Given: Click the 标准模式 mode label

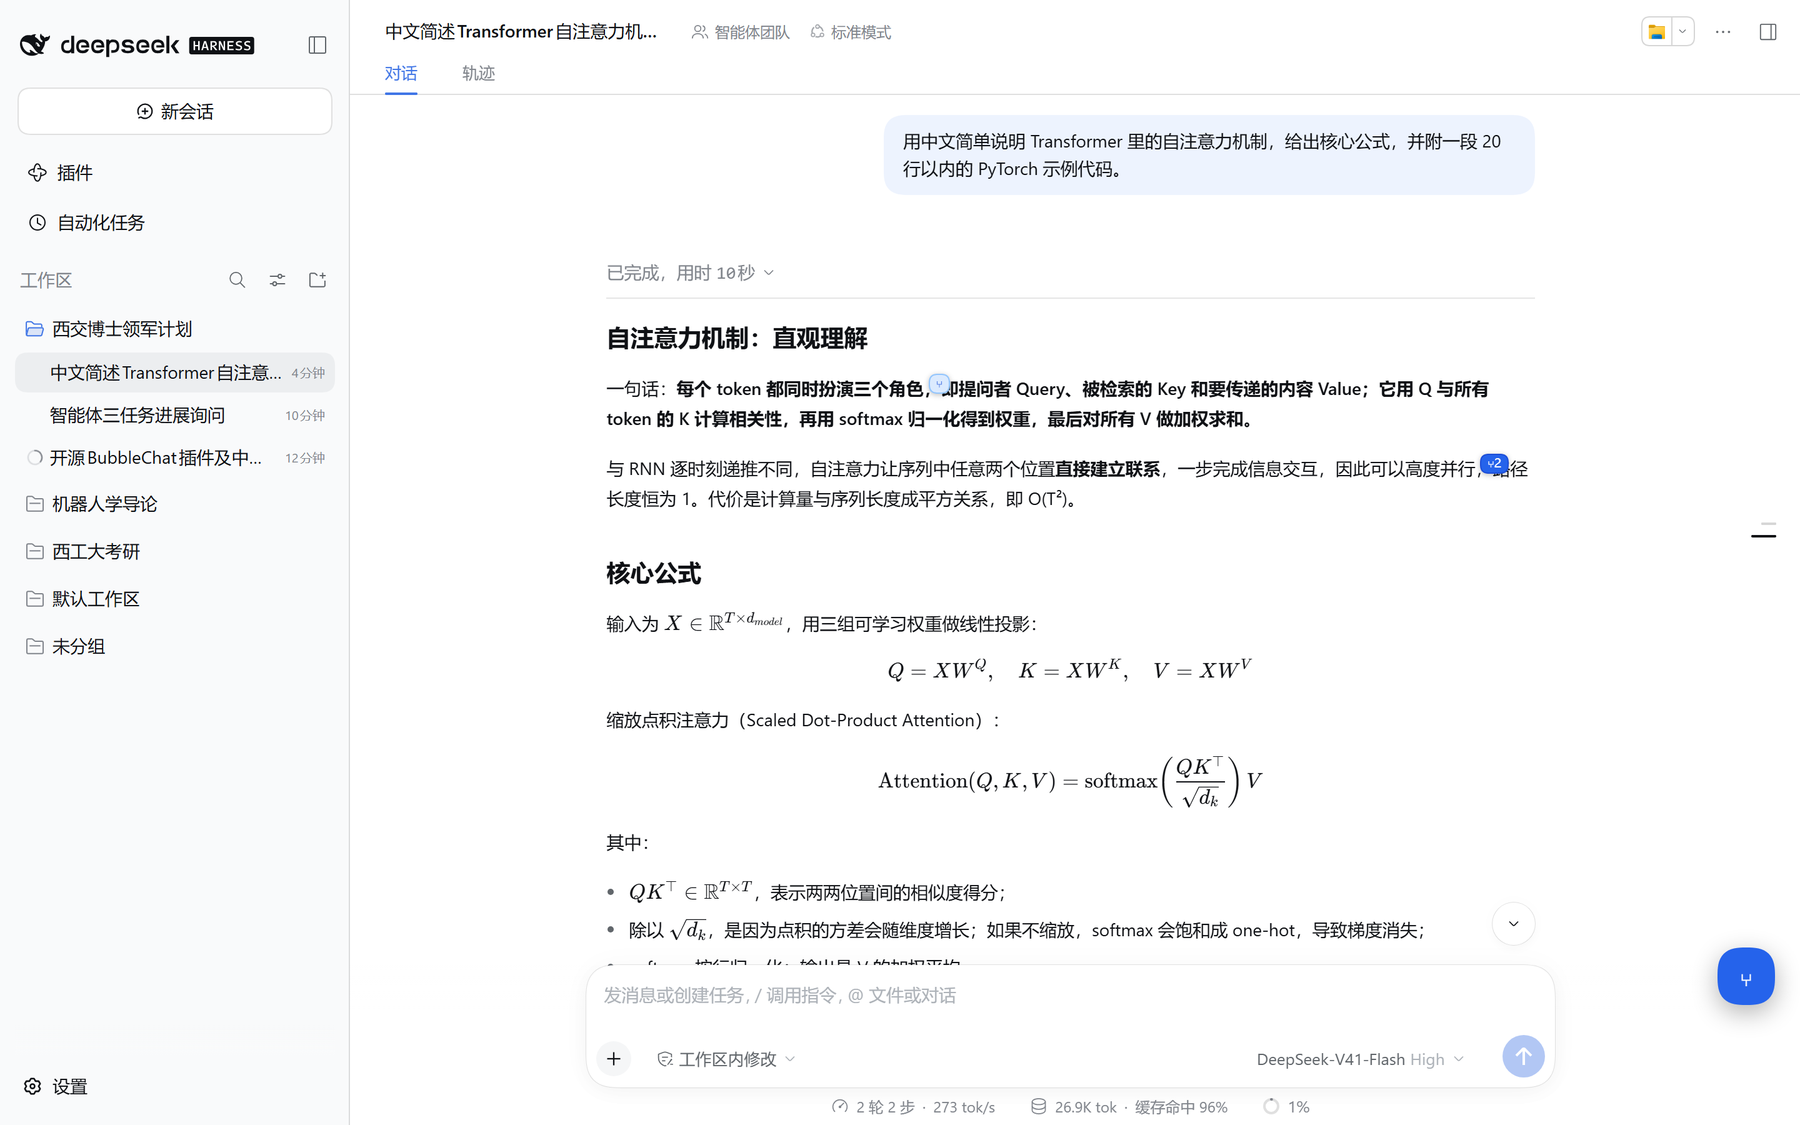Looking at the screenshot, I should tap(850, 32).
